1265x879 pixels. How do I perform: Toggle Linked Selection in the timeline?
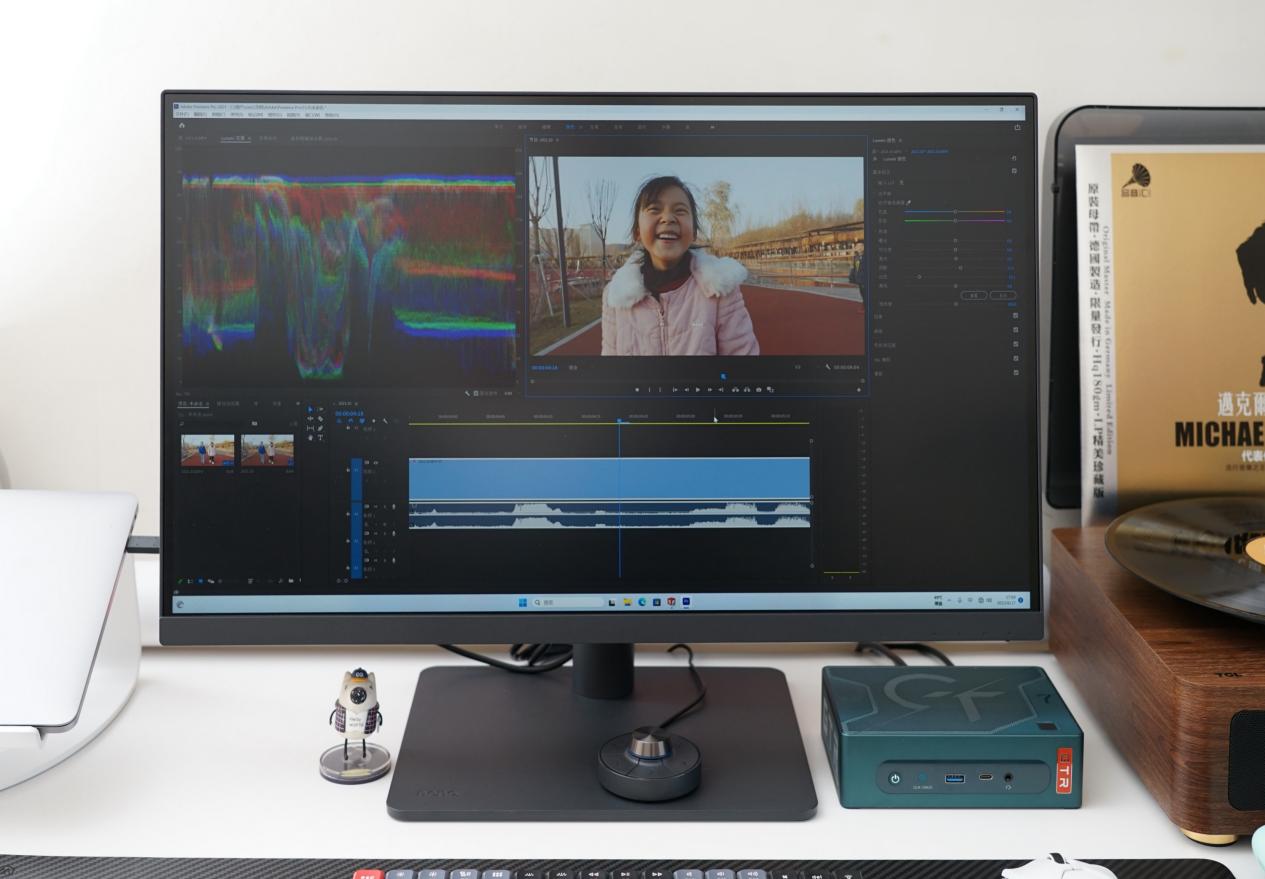pyautogui.click(x=362, y=421)
